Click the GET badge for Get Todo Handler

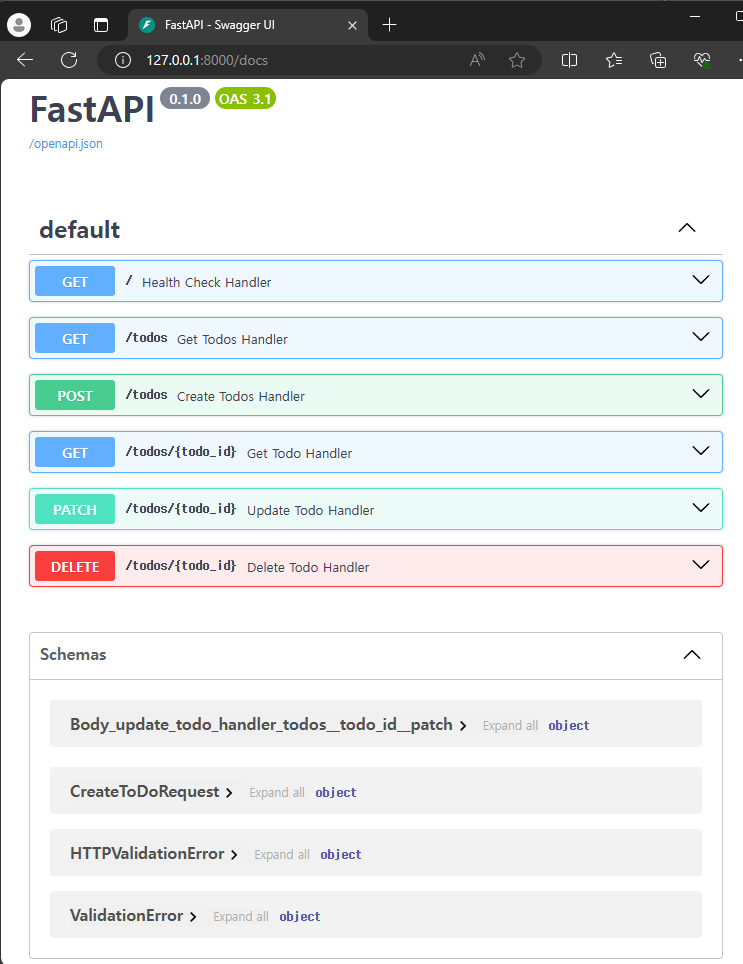(75, 452)
